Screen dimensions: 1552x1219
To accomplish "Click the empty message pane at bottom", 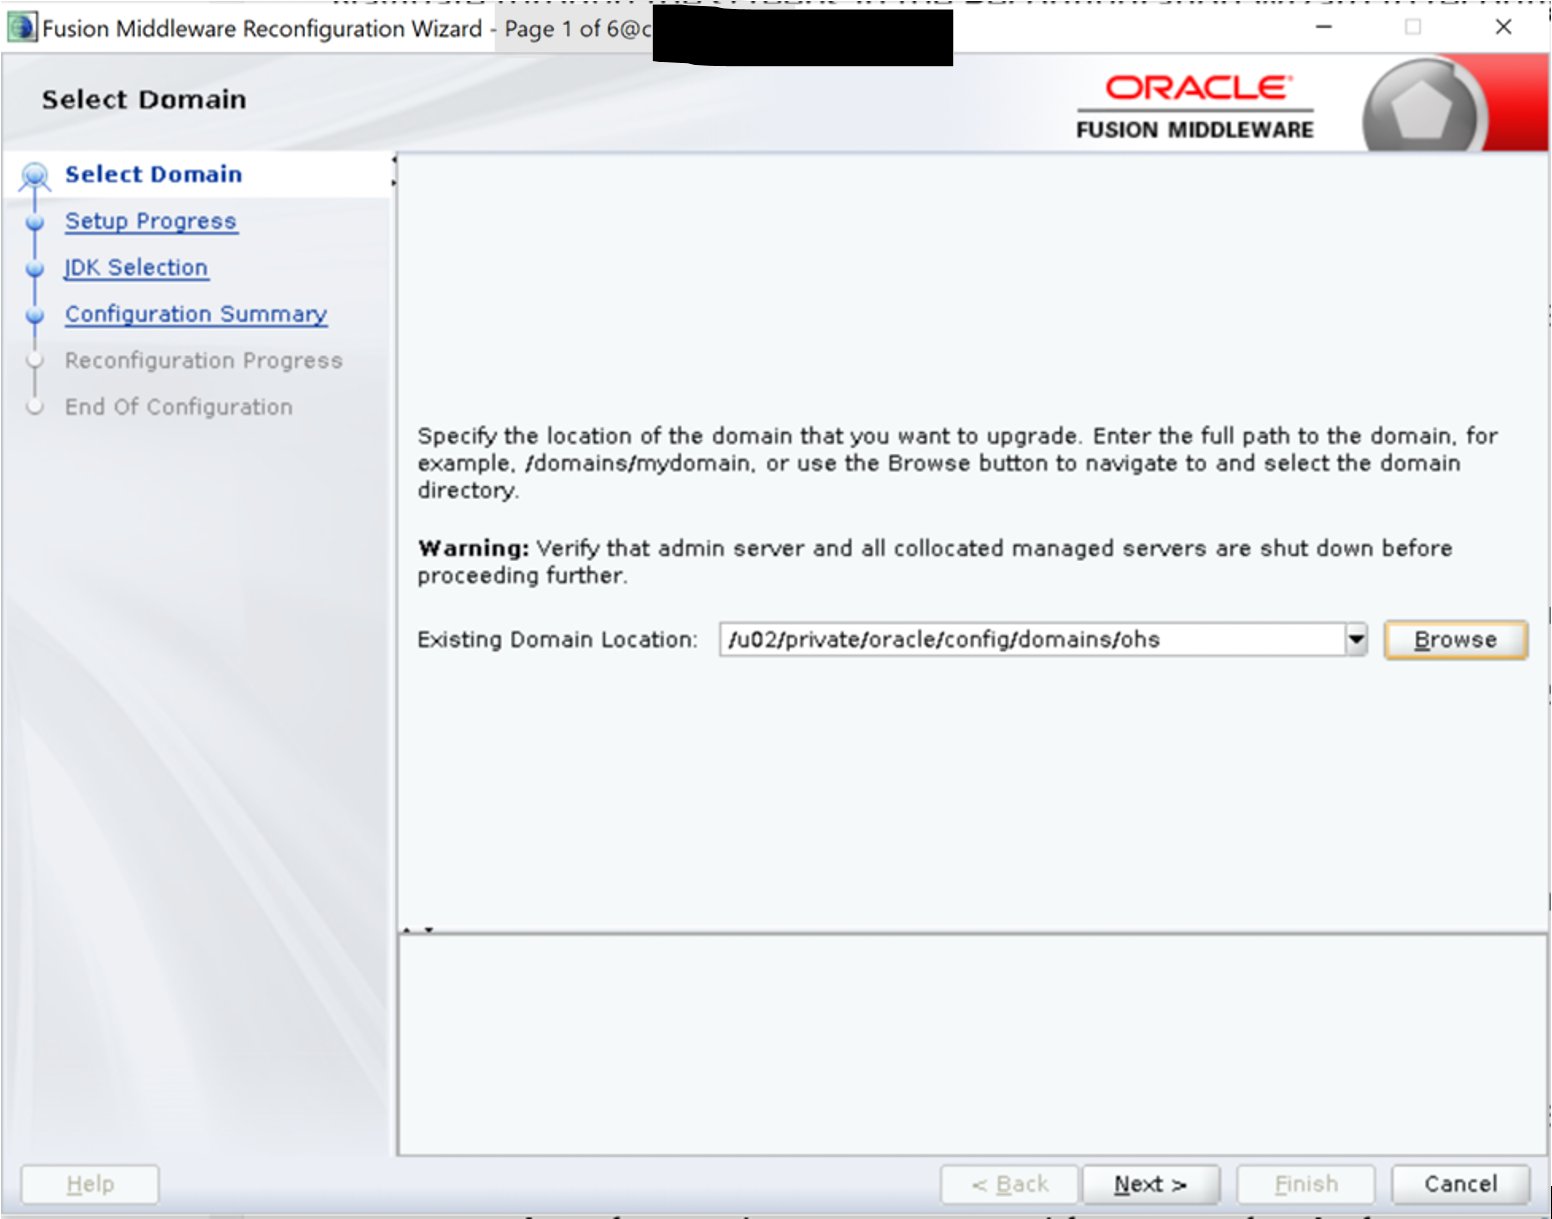I will click(971, 1044).
